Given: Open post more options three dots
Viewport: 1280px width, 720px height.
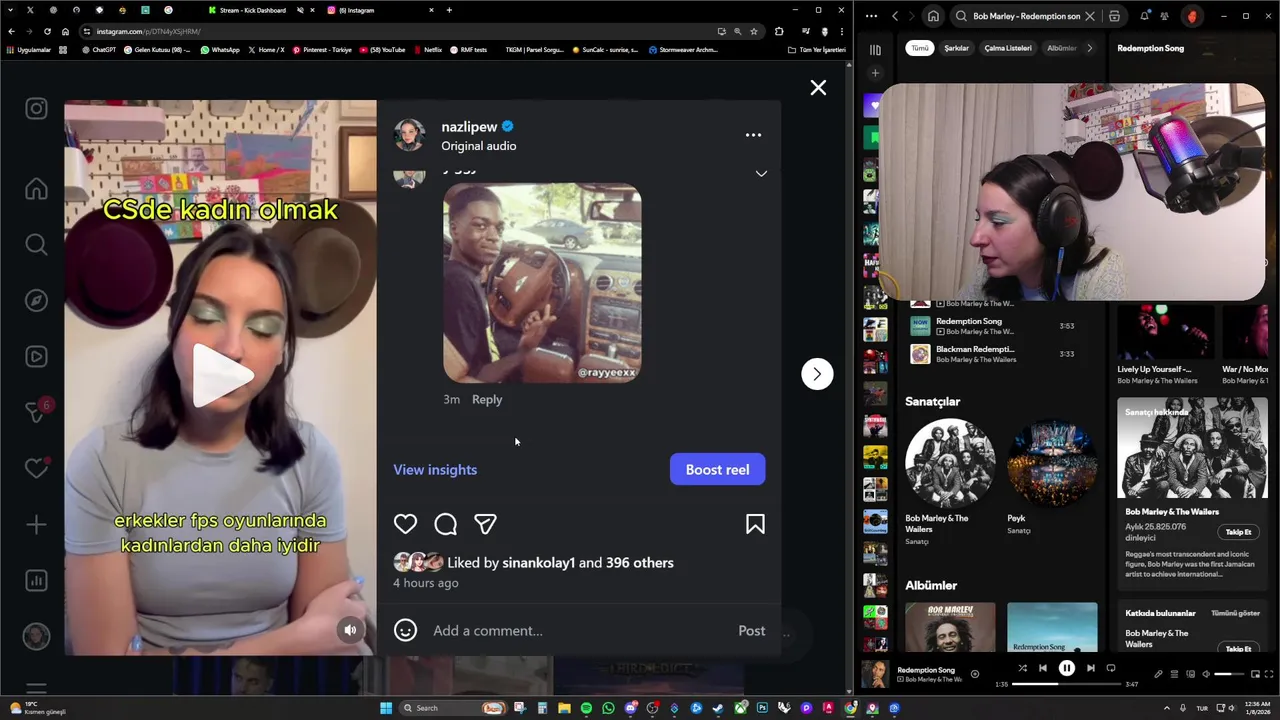Looking at the screenshot, I should [753, 135].
